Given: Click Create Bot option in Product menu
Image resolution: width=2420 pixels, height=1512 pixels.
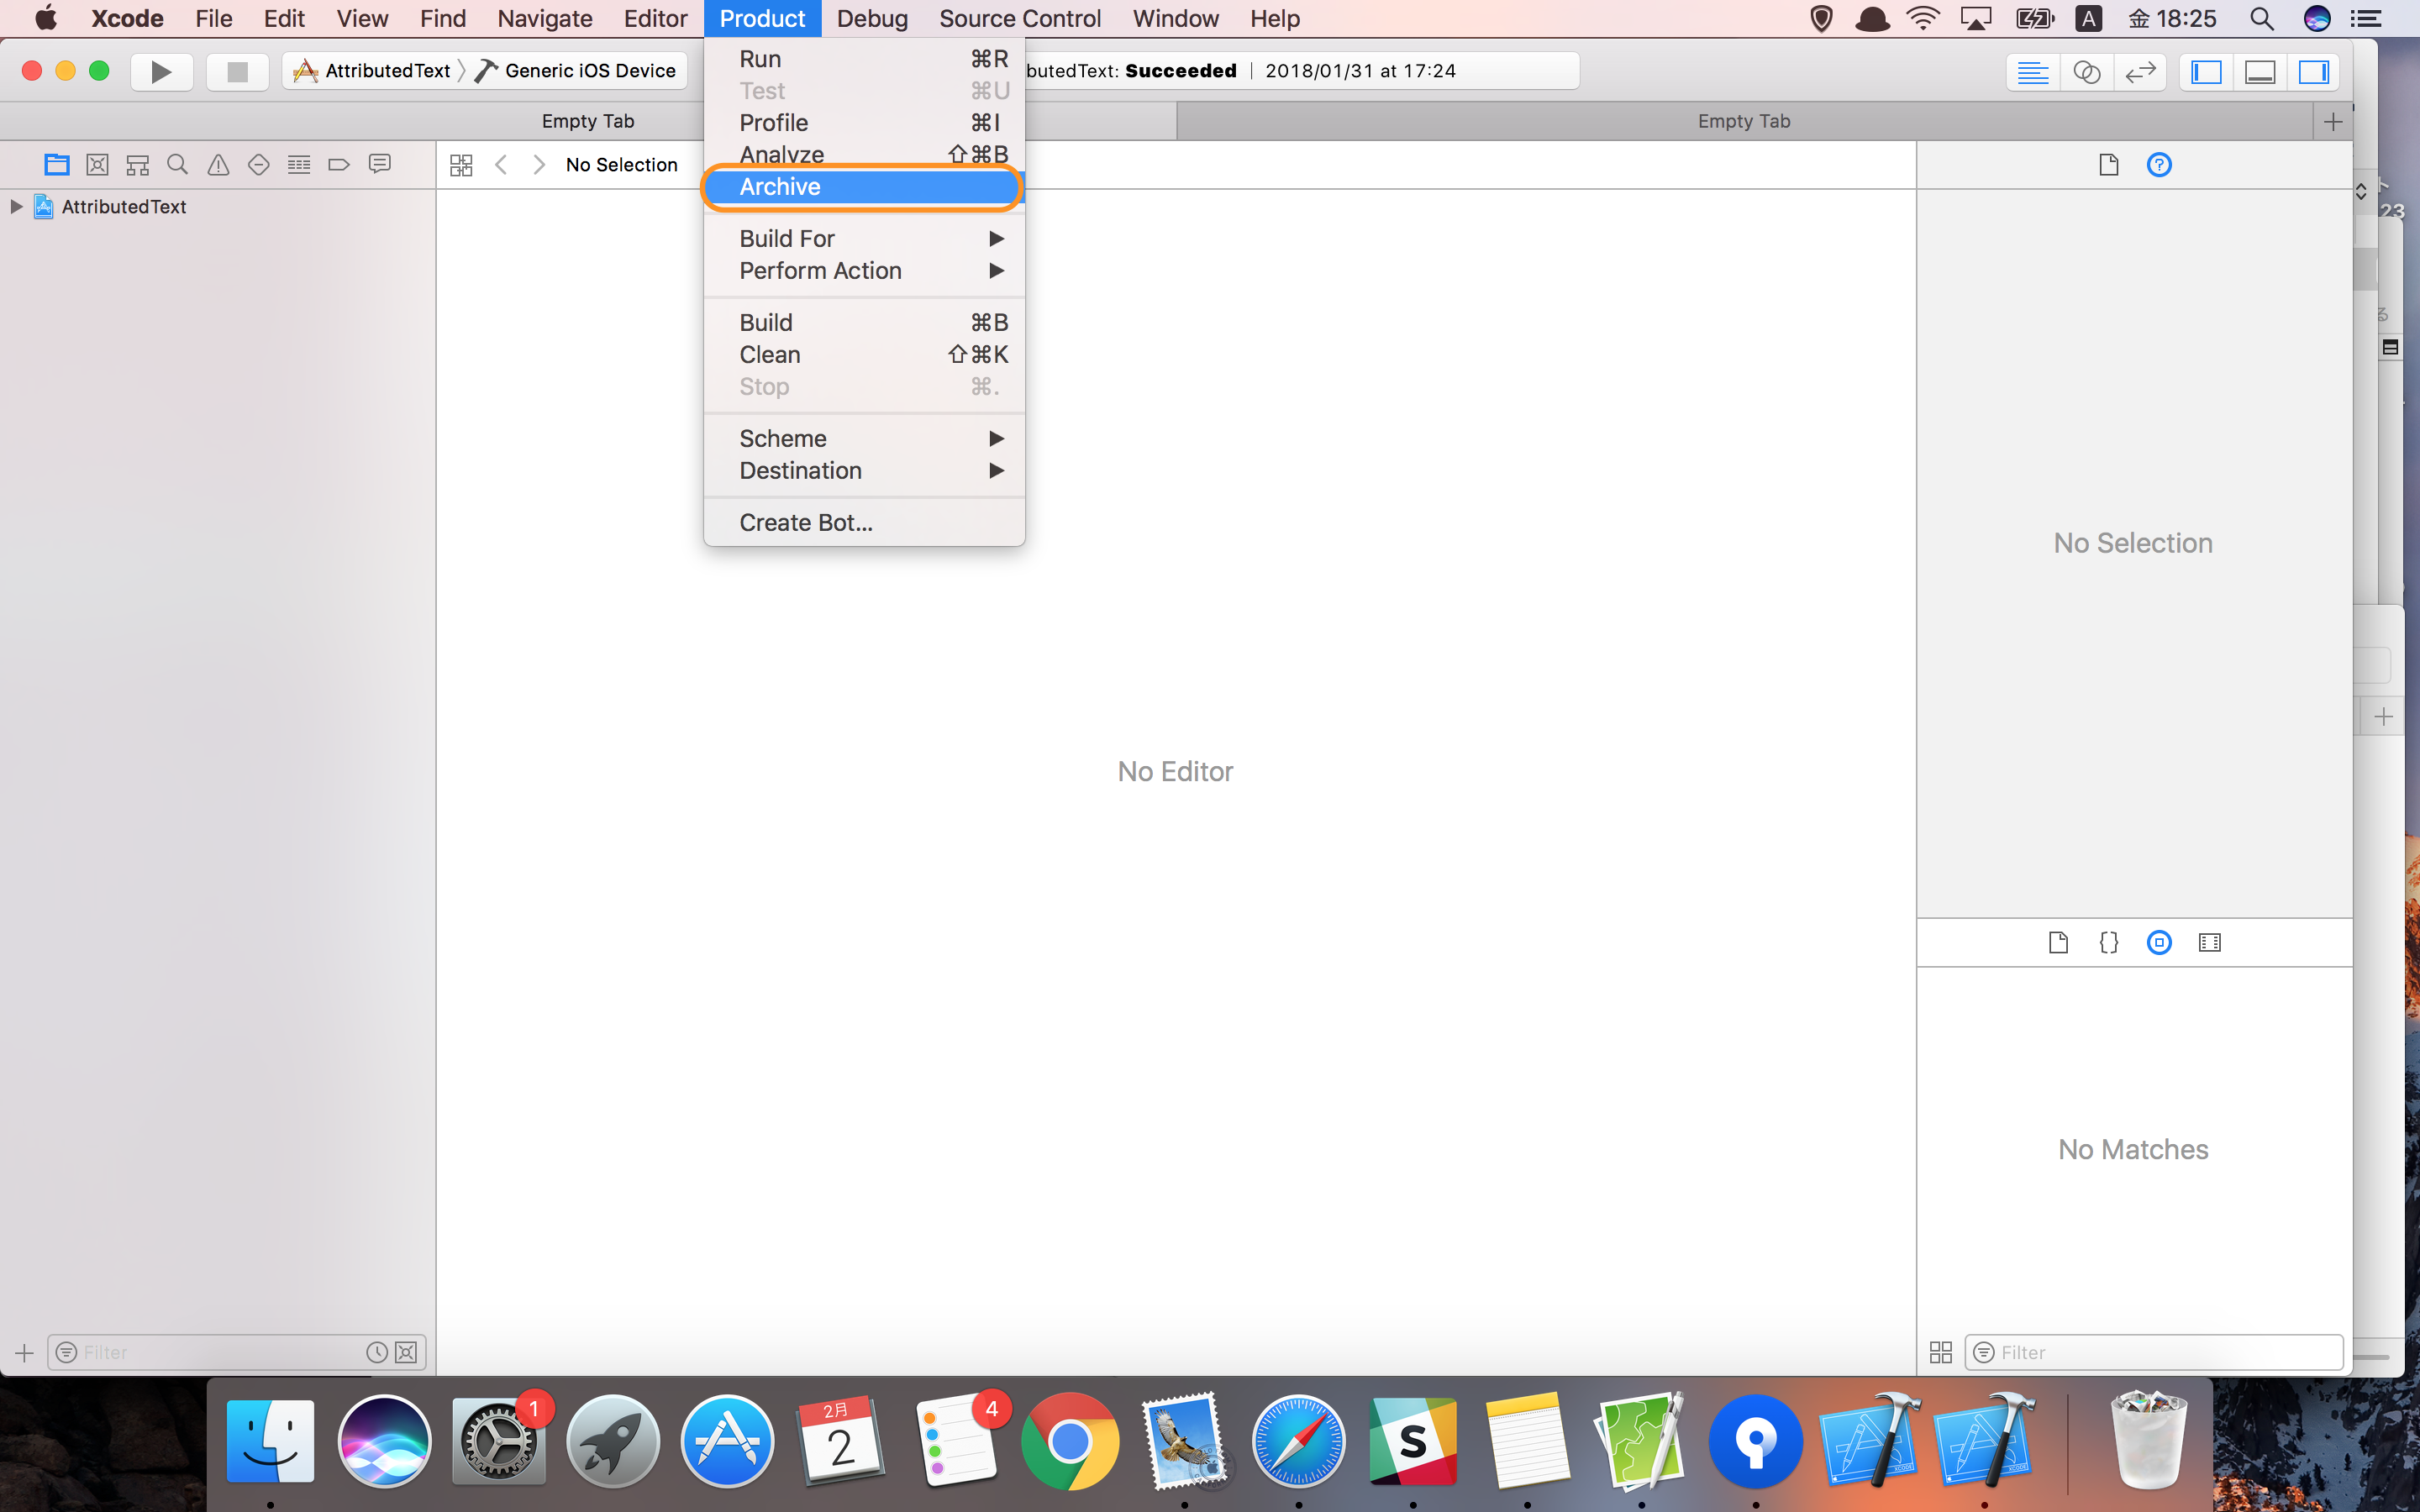Looking at the screenshot, I should pyautogui.click(x=805, y=521).
